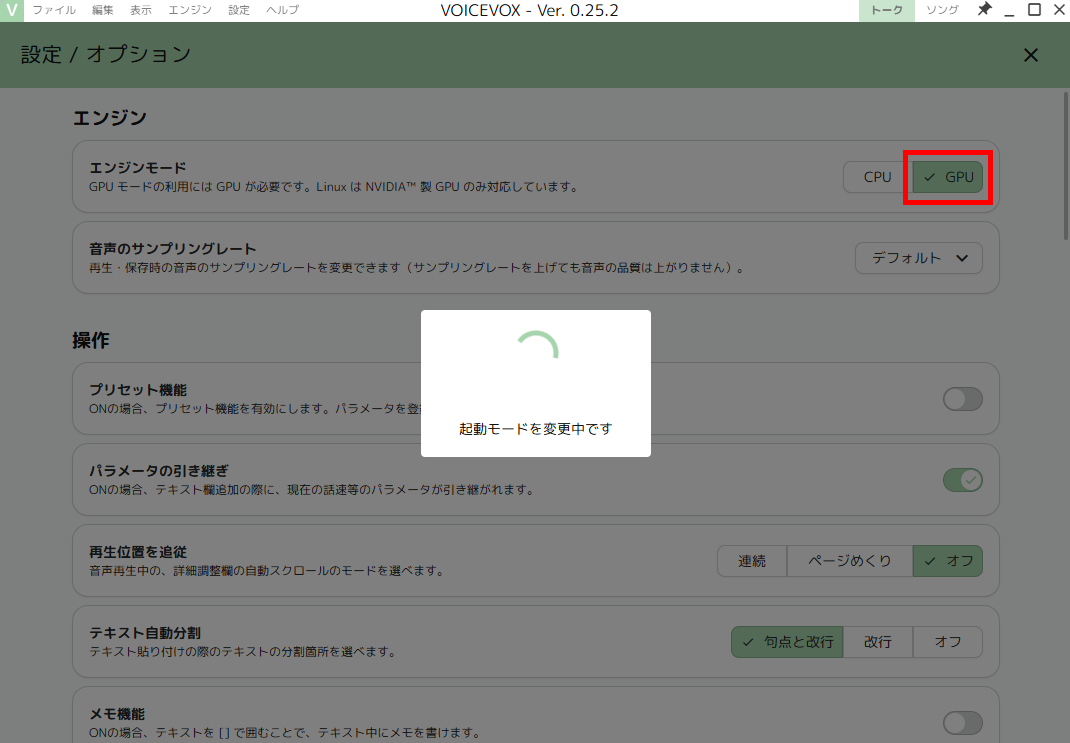1070x743 pixels.
Task: Click the 起動モードを変更中です message
Action: 536,429
